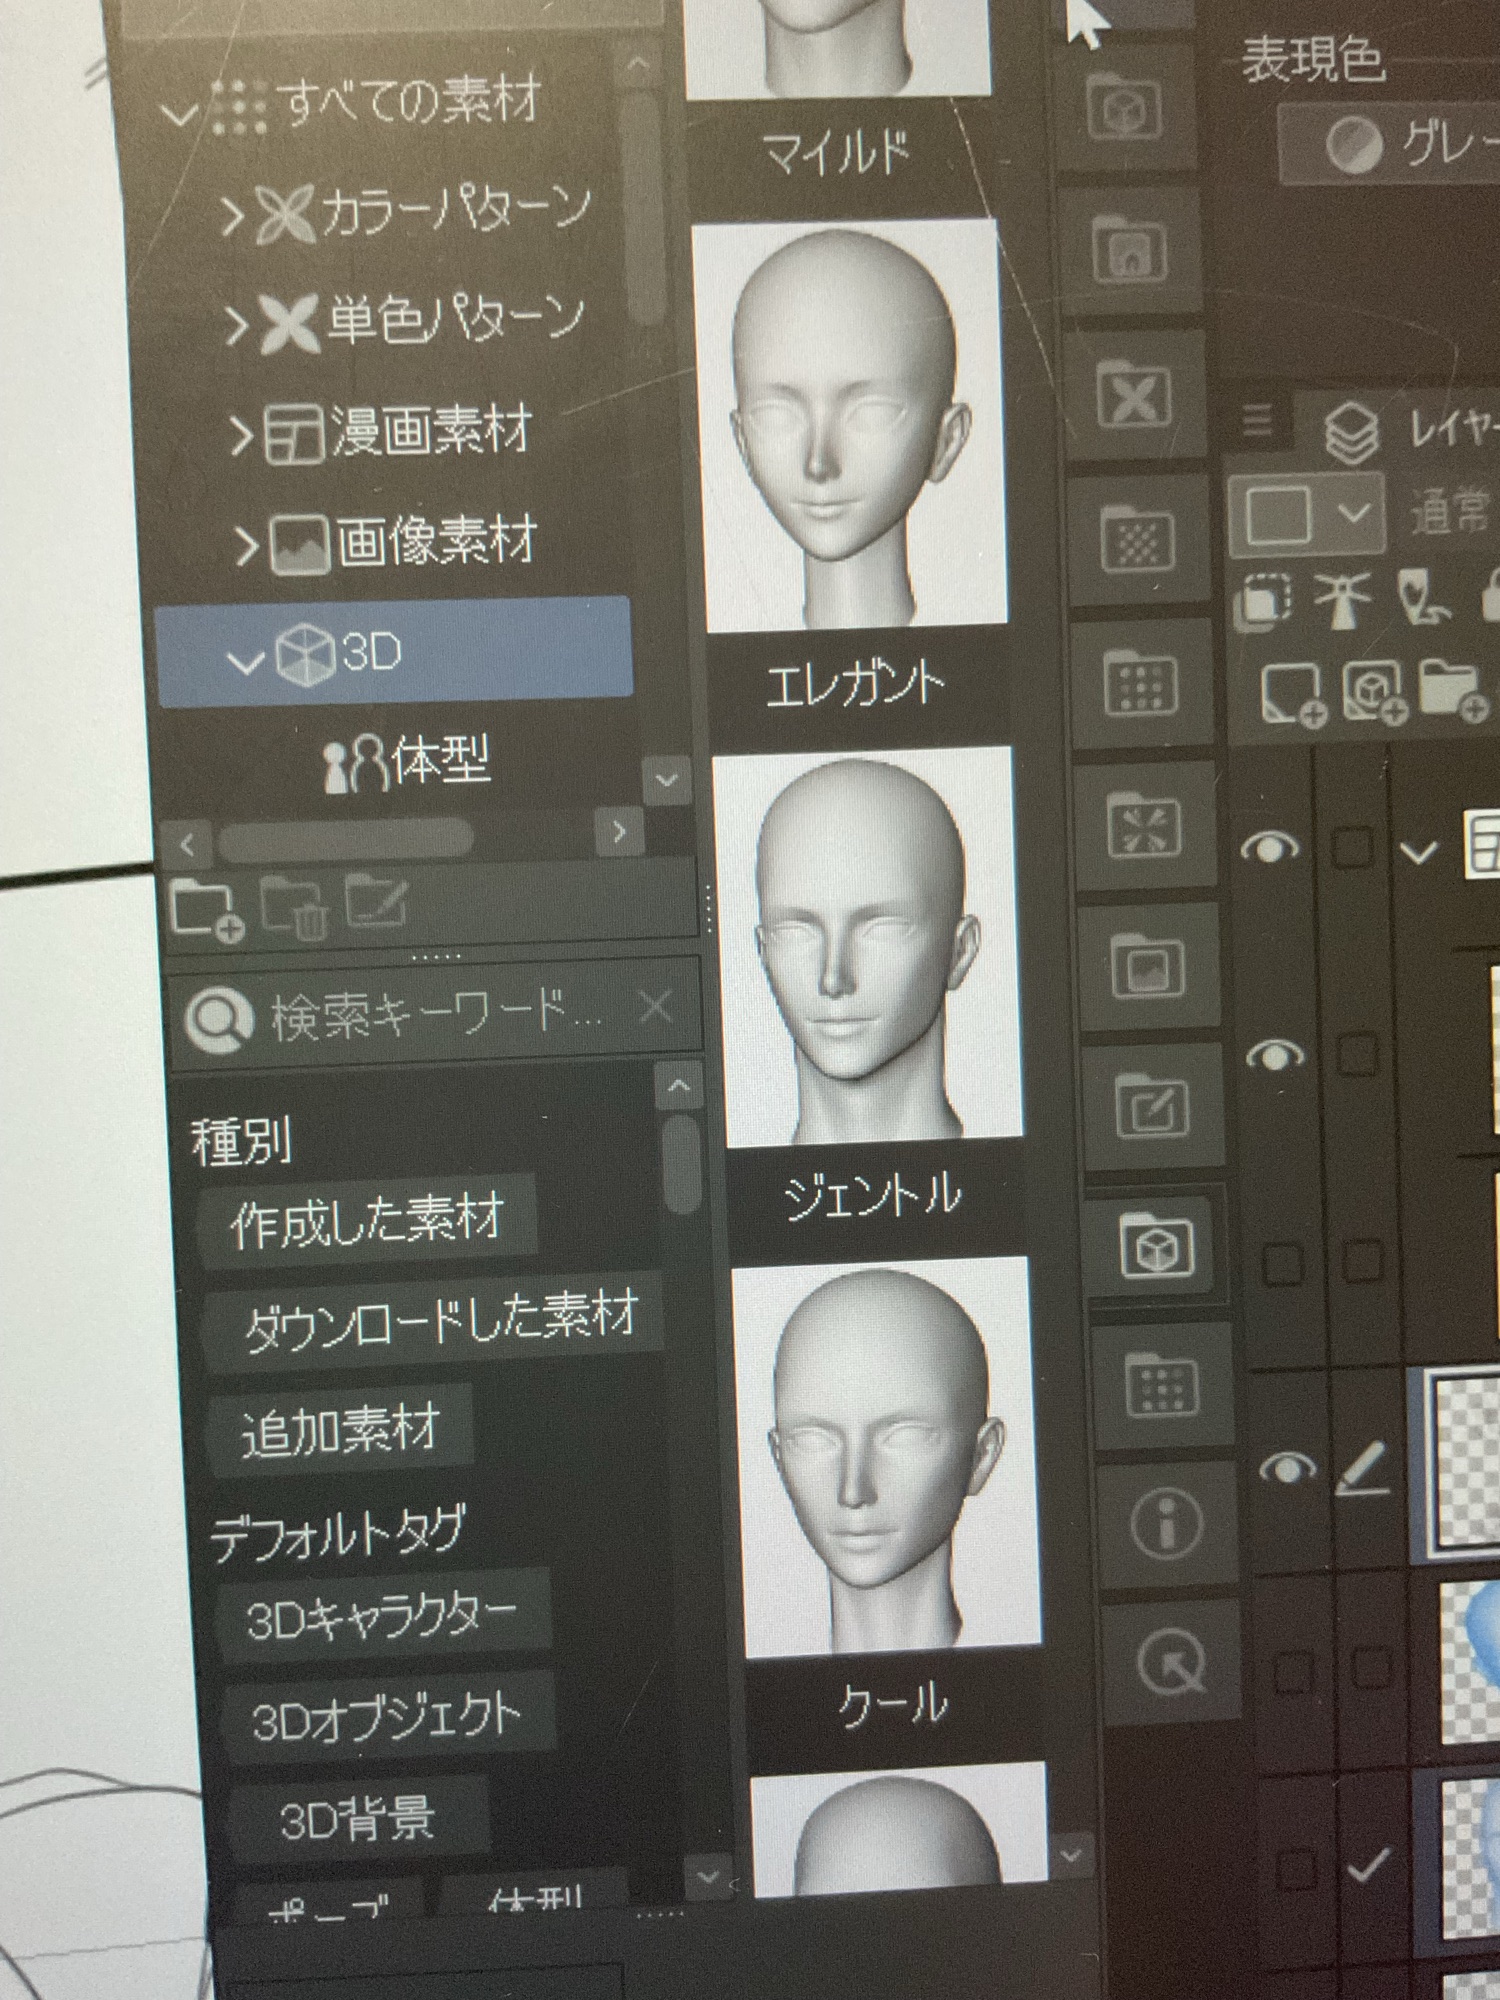The height and width of the screenshot is (2000, 1500).
Task: Tick the checkbox beside the top layer's eye
Action: point(1352,848)
